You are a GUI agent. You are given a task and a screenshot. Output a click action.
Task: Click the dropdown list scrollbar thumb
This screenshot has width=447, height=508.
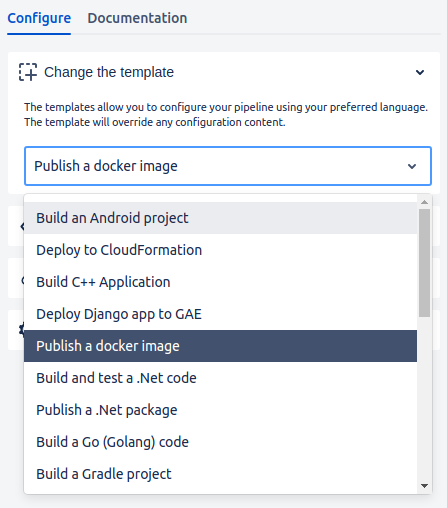pos(424,263)
